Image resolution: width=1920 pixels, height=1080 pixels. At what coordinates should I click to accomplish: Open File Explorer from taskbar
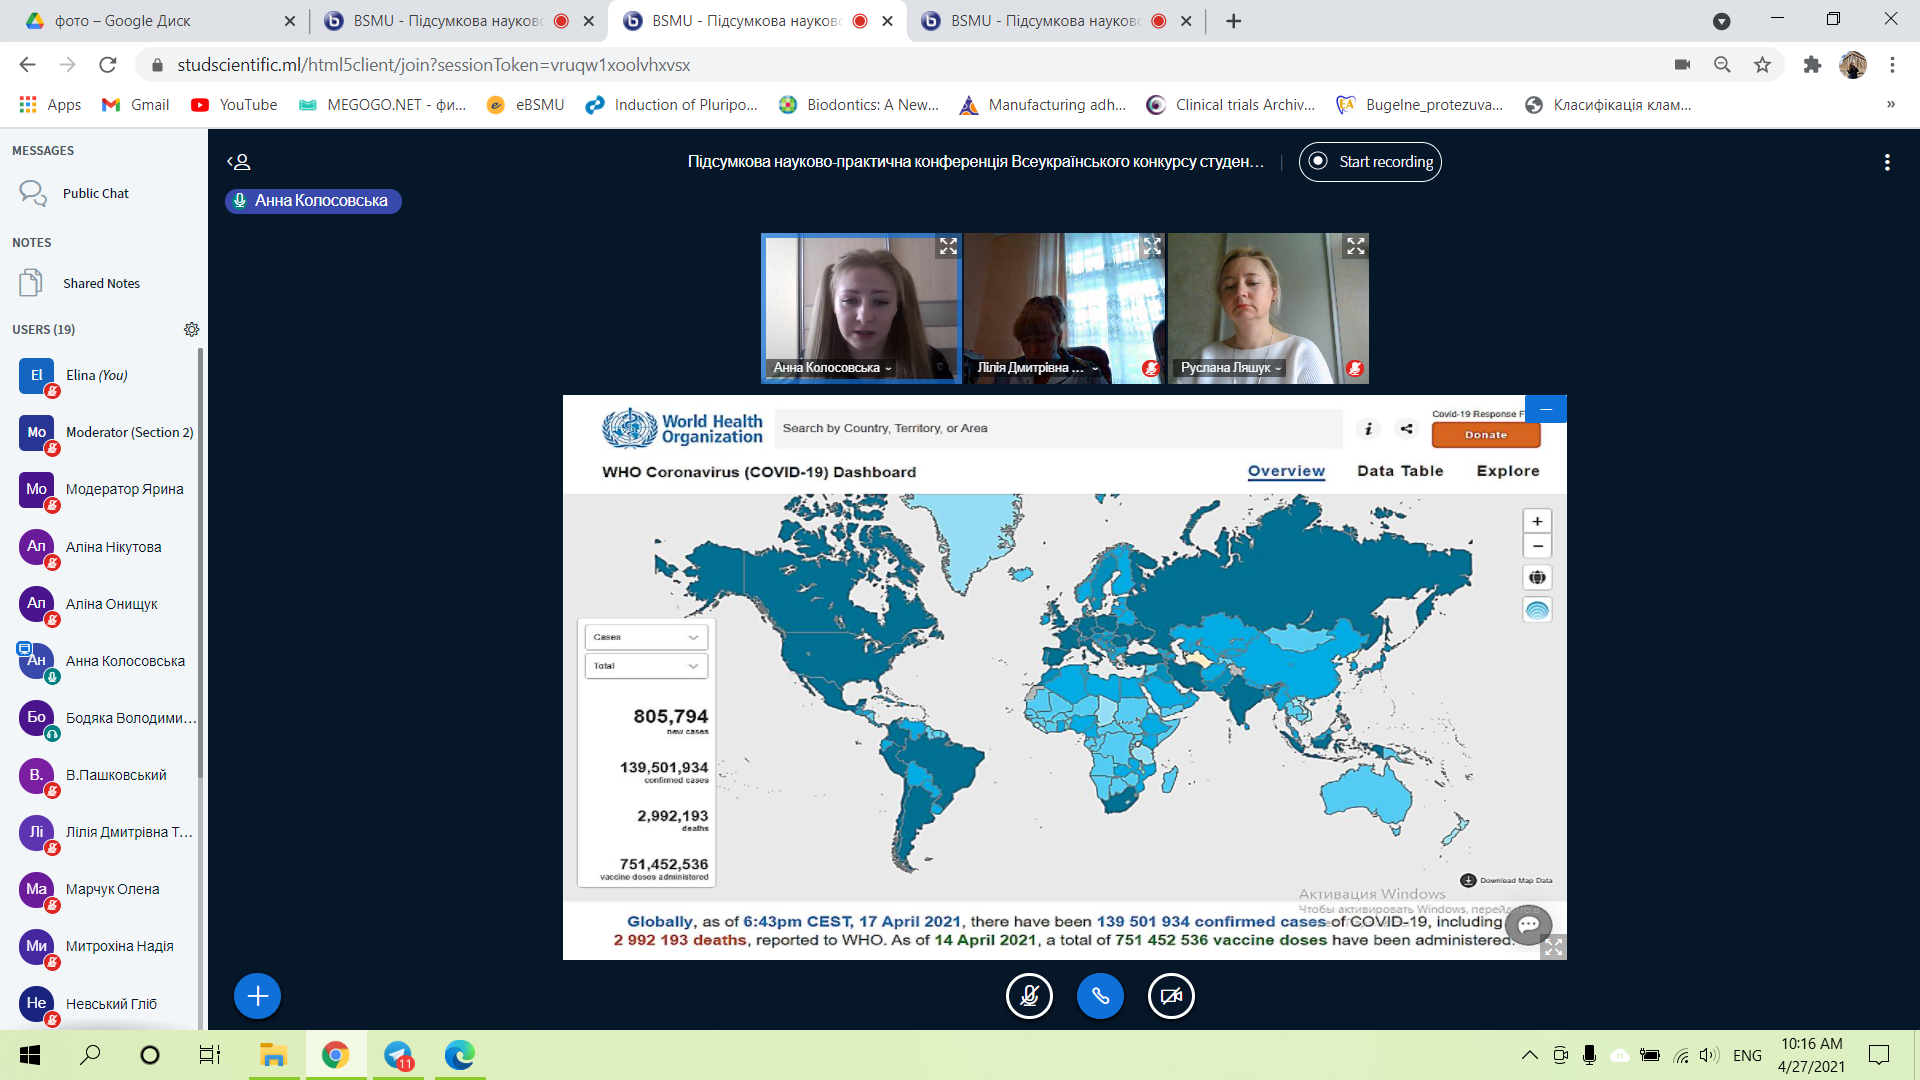[x=273, y=1055]
